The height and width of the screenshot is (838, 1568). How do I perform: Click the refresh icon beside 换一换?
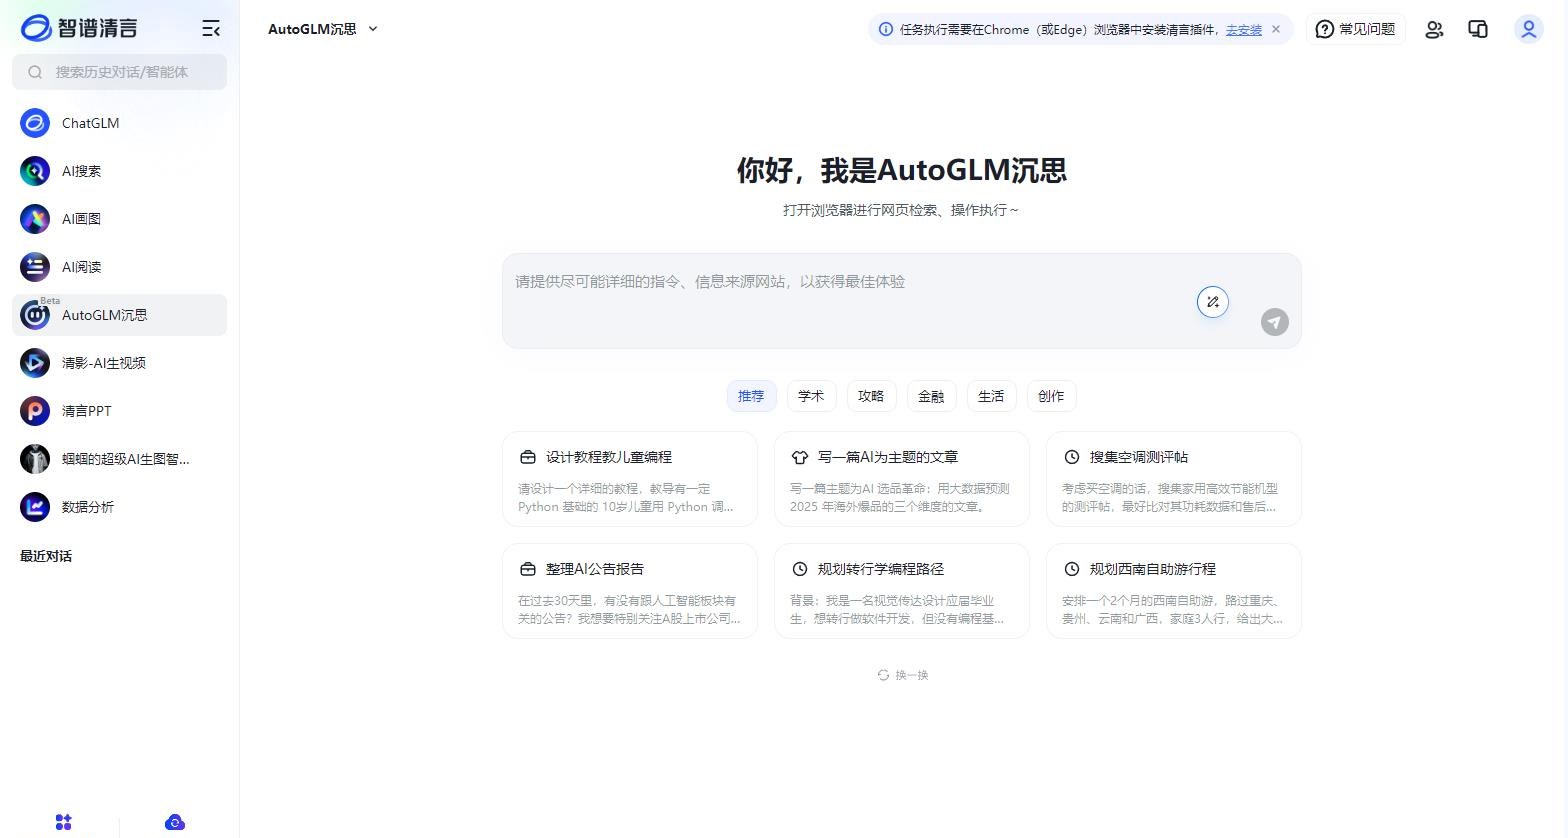(x=883, y=675)
